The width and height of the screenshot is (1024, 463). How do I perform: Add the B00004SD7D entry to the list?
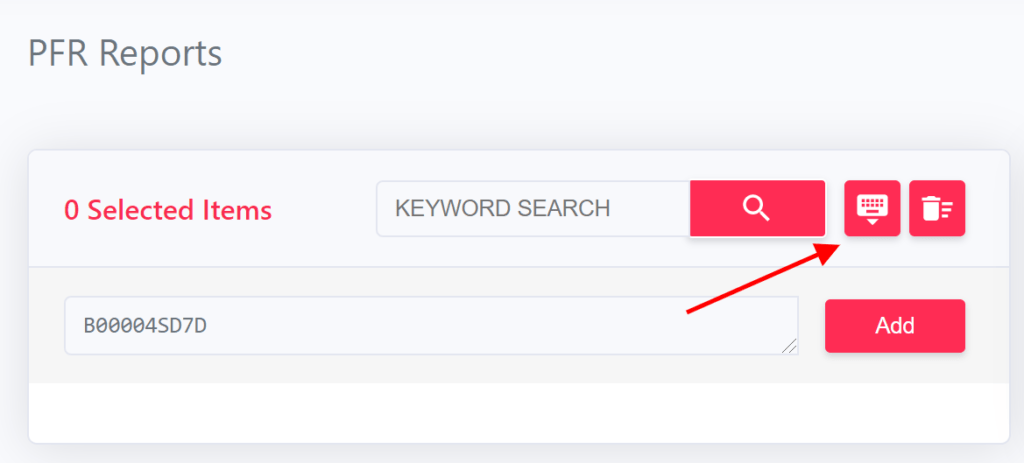(x=895, y=325)
